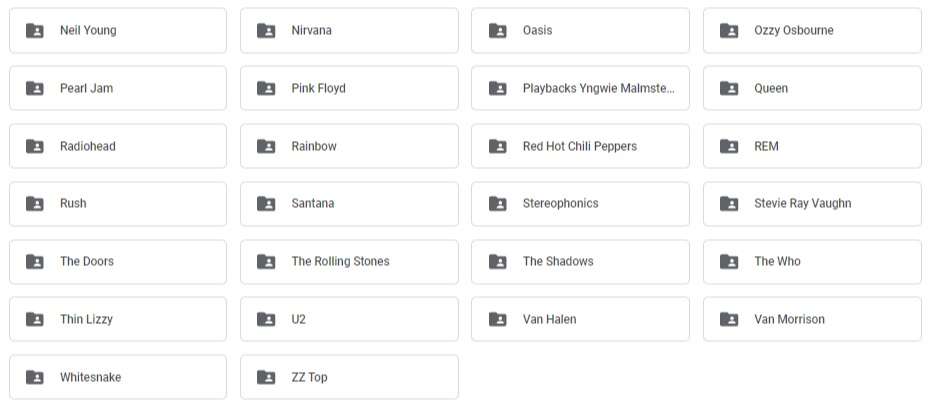Click the folder icon next to Ozzy Osbourne
Viewport: 934px width, 407px height.
(729, 30)
